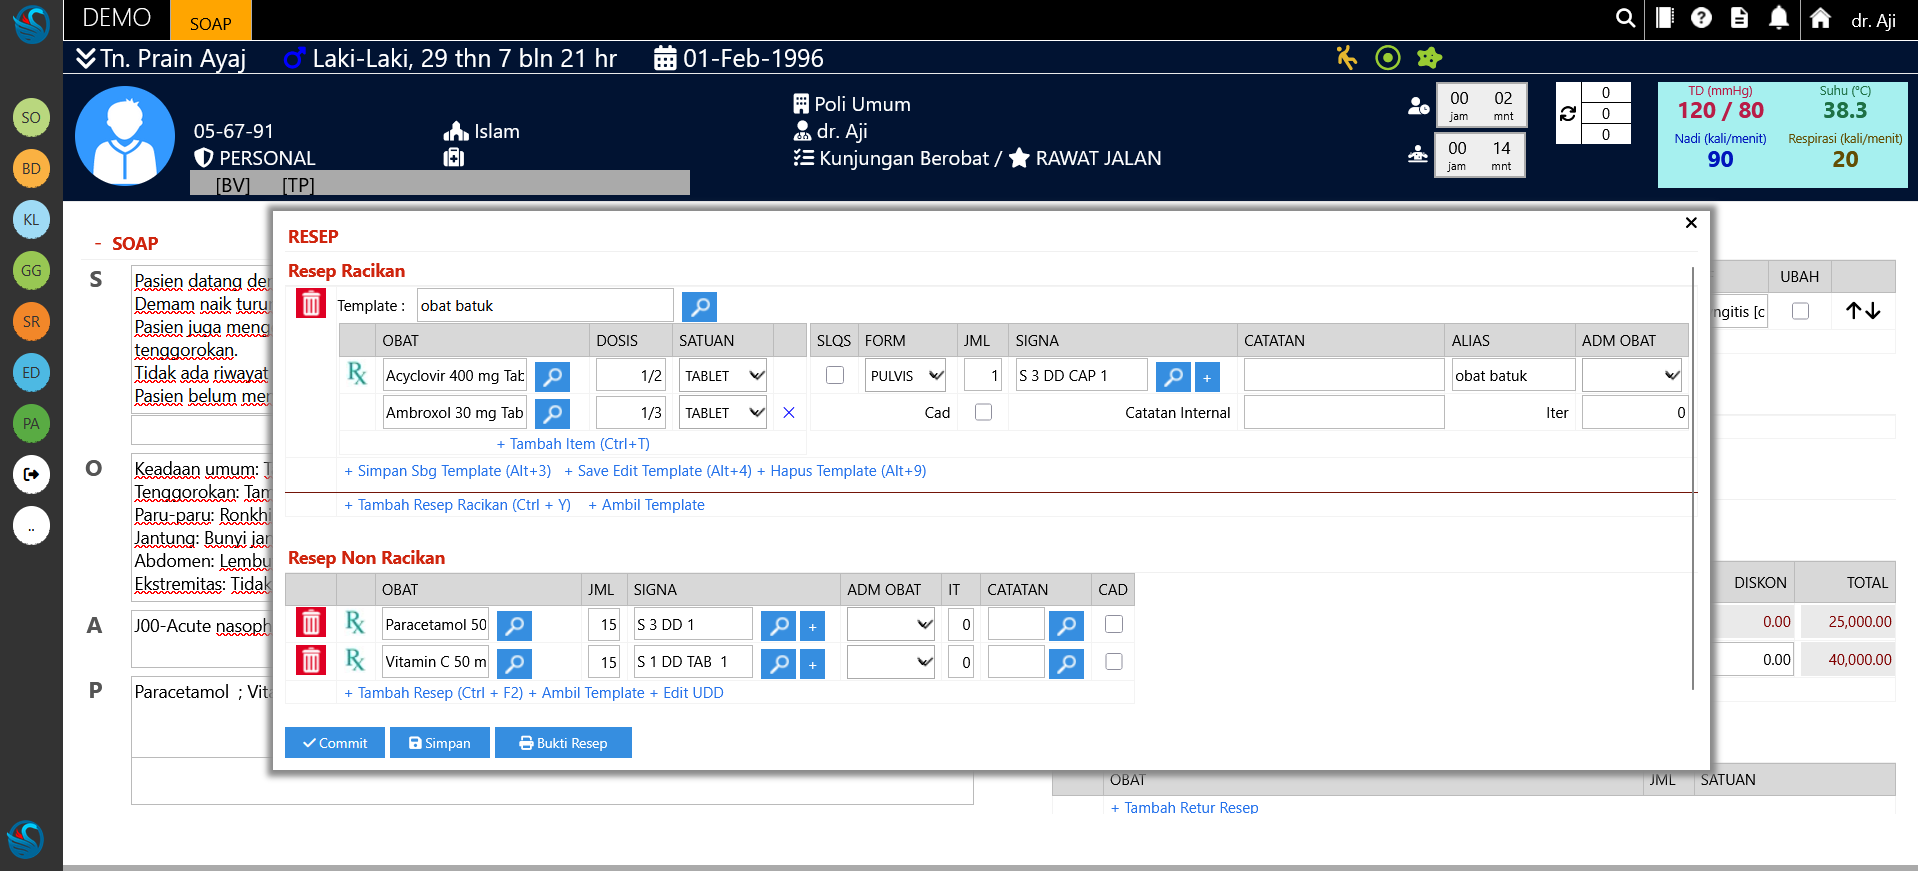Open SATUAN dropdown for Ambroxol
This screenshot has width=1918, height=871.
[723, 413]
